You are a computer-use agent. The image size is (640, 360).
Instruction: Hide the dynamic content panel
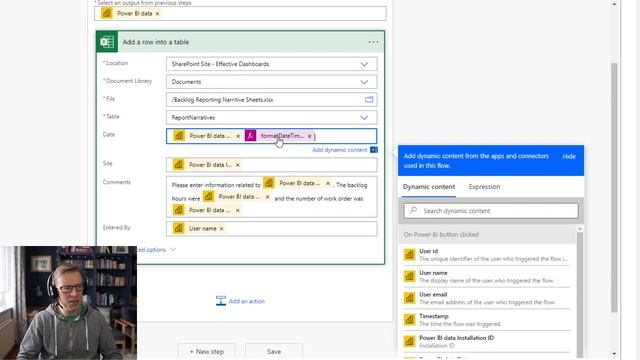pyautogui.click(x=569, y=156)
